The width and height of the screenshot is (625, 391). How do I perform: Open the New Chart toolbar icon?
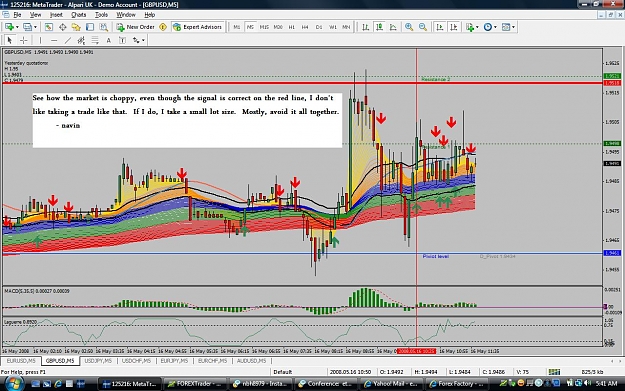point(9,27)
